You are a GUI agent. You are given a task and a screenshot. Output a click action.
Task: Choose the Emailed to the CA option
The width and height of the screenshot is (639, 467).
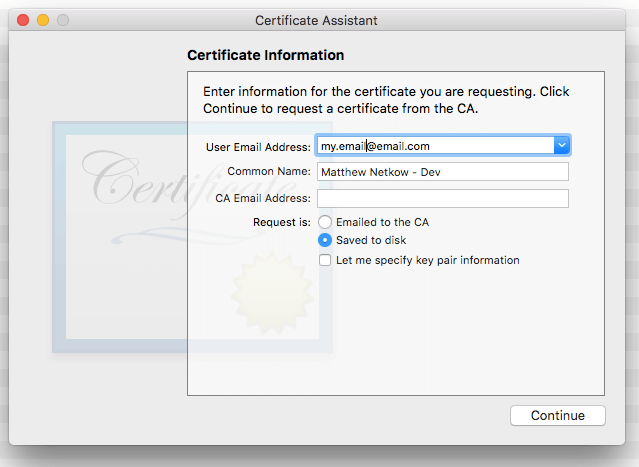pos(325,222)
